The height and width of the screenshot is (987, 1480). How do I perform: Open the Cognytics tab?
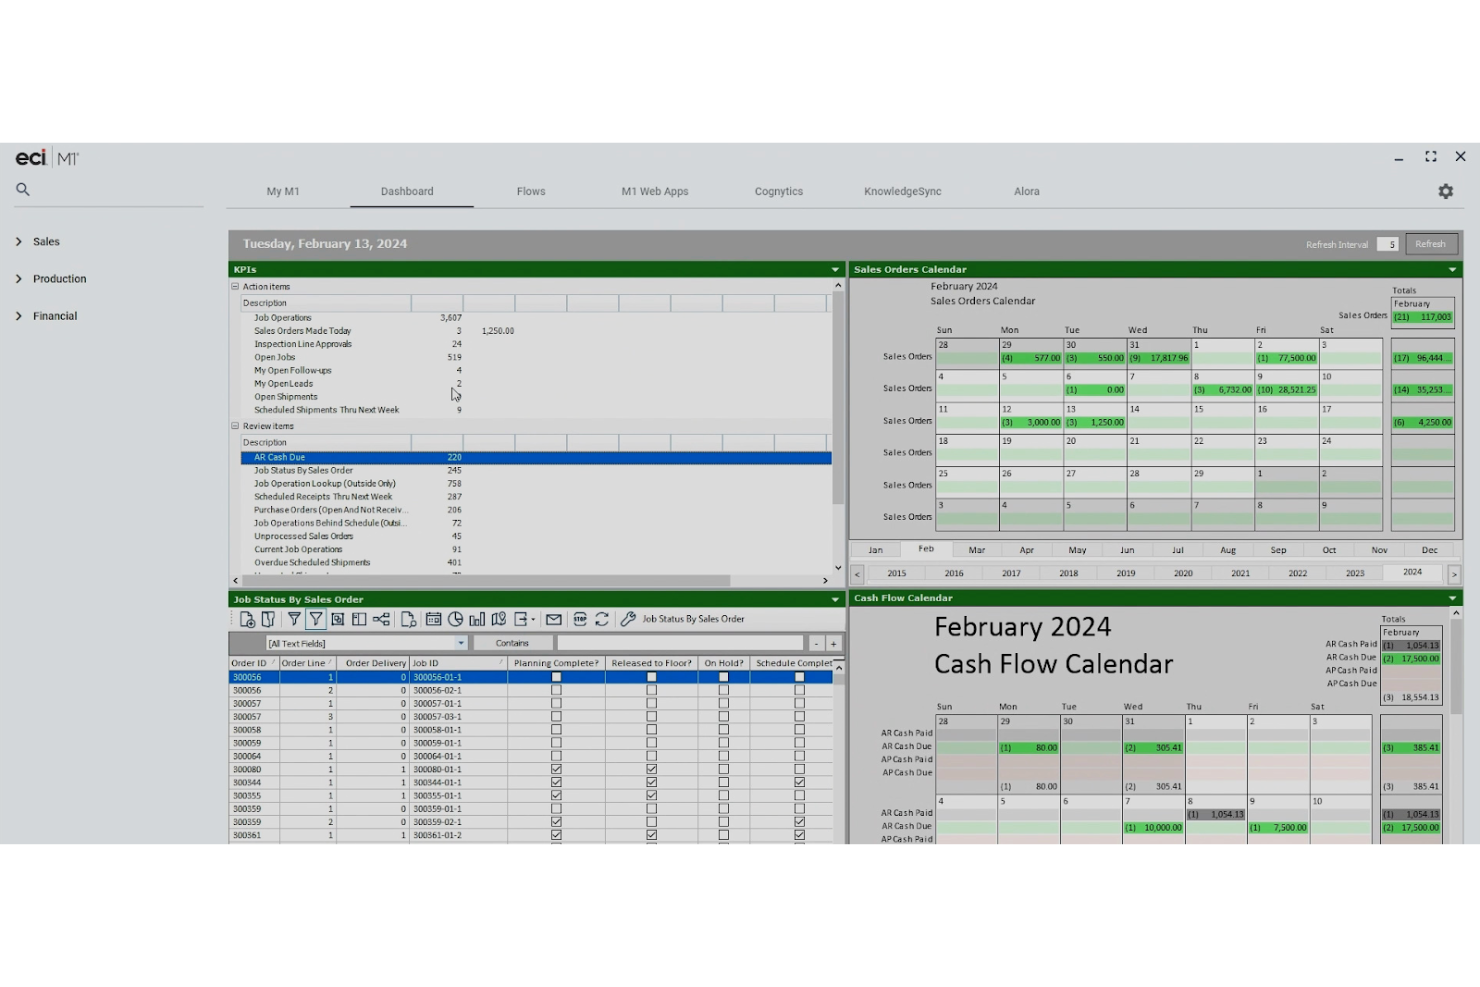click(779, 192)
